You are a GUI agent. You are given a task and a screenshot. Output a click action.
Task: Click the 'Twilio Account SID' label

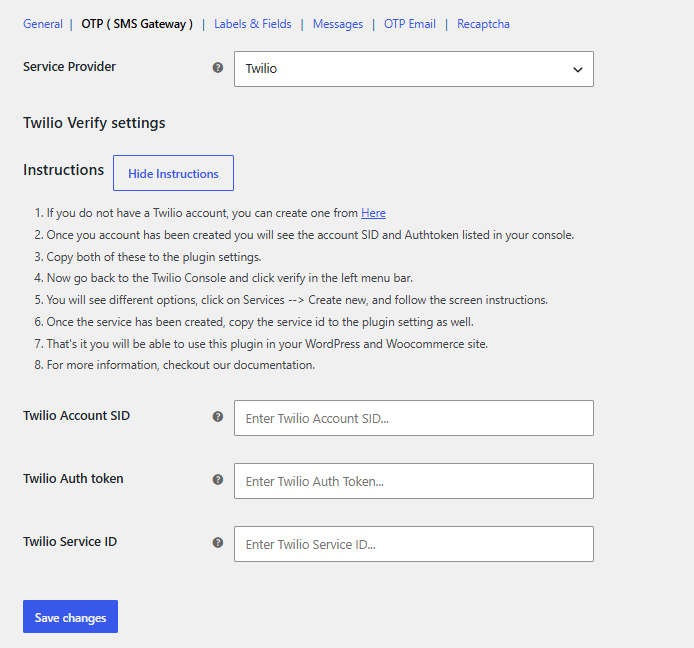(x=77, y=416)
